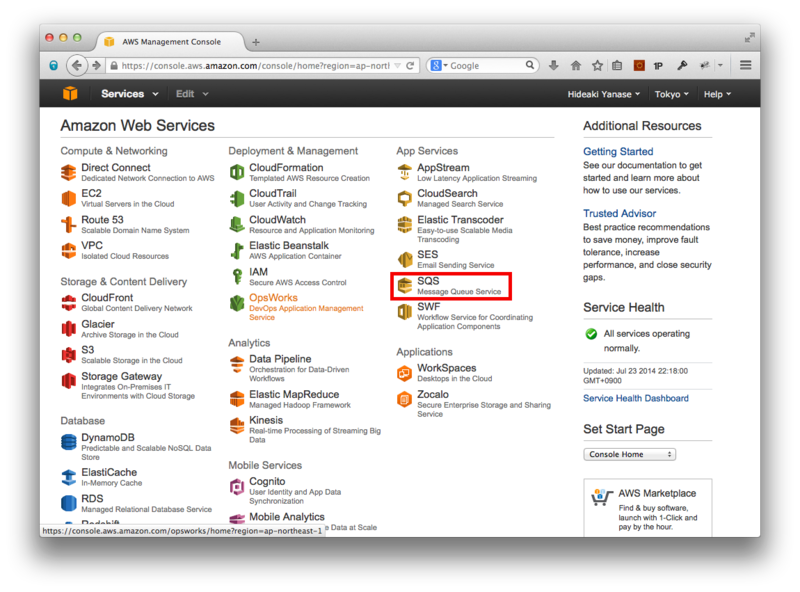Viewport: 800px width, 592px height.
Task: Open the Service Health Dashboard link
Action: (x=636, y=398)
